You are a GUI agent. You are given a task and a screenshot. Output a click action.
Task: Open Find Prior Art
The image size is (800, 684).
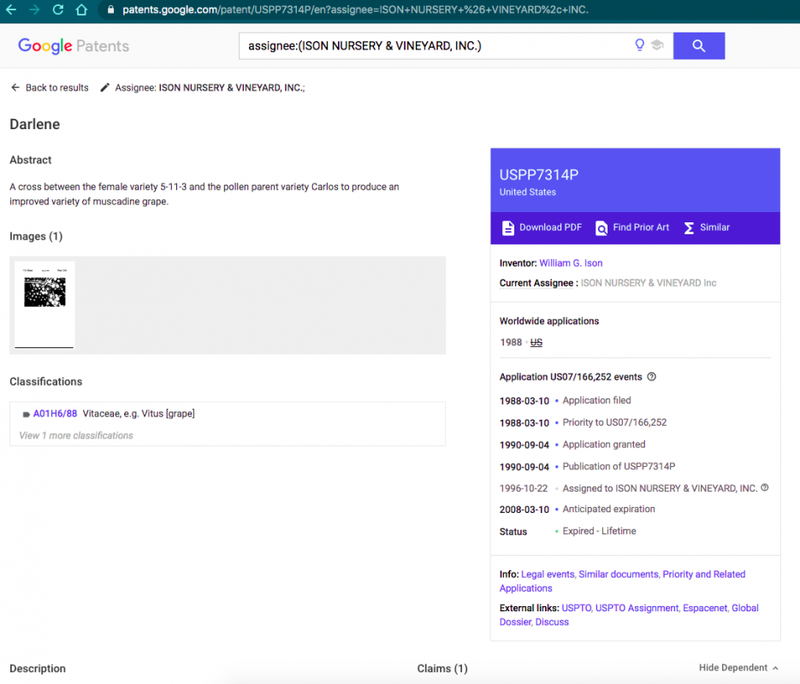click(641, 227)
